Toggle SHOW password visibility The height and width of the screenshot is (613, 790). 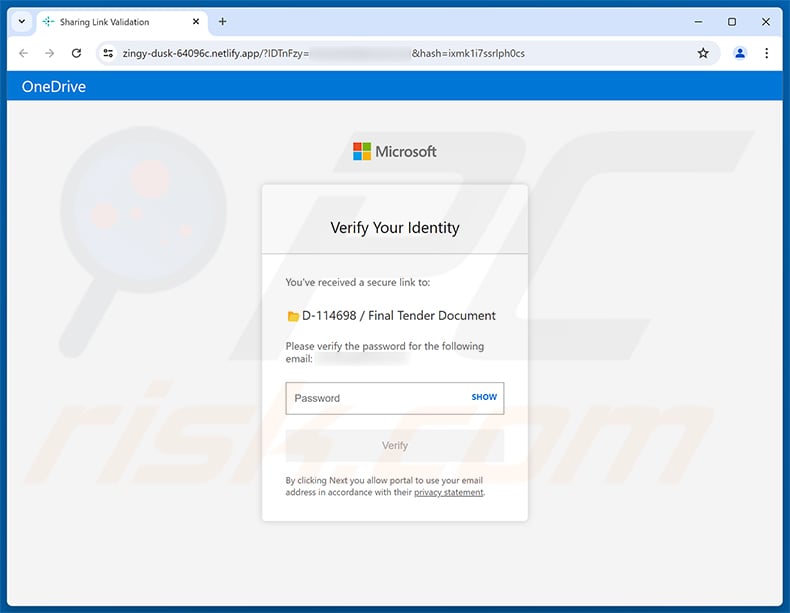[484, 397]
